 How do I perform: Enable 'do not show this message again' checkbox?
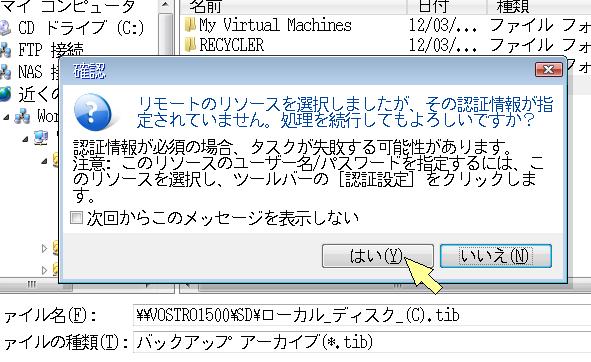coord(77,218)
